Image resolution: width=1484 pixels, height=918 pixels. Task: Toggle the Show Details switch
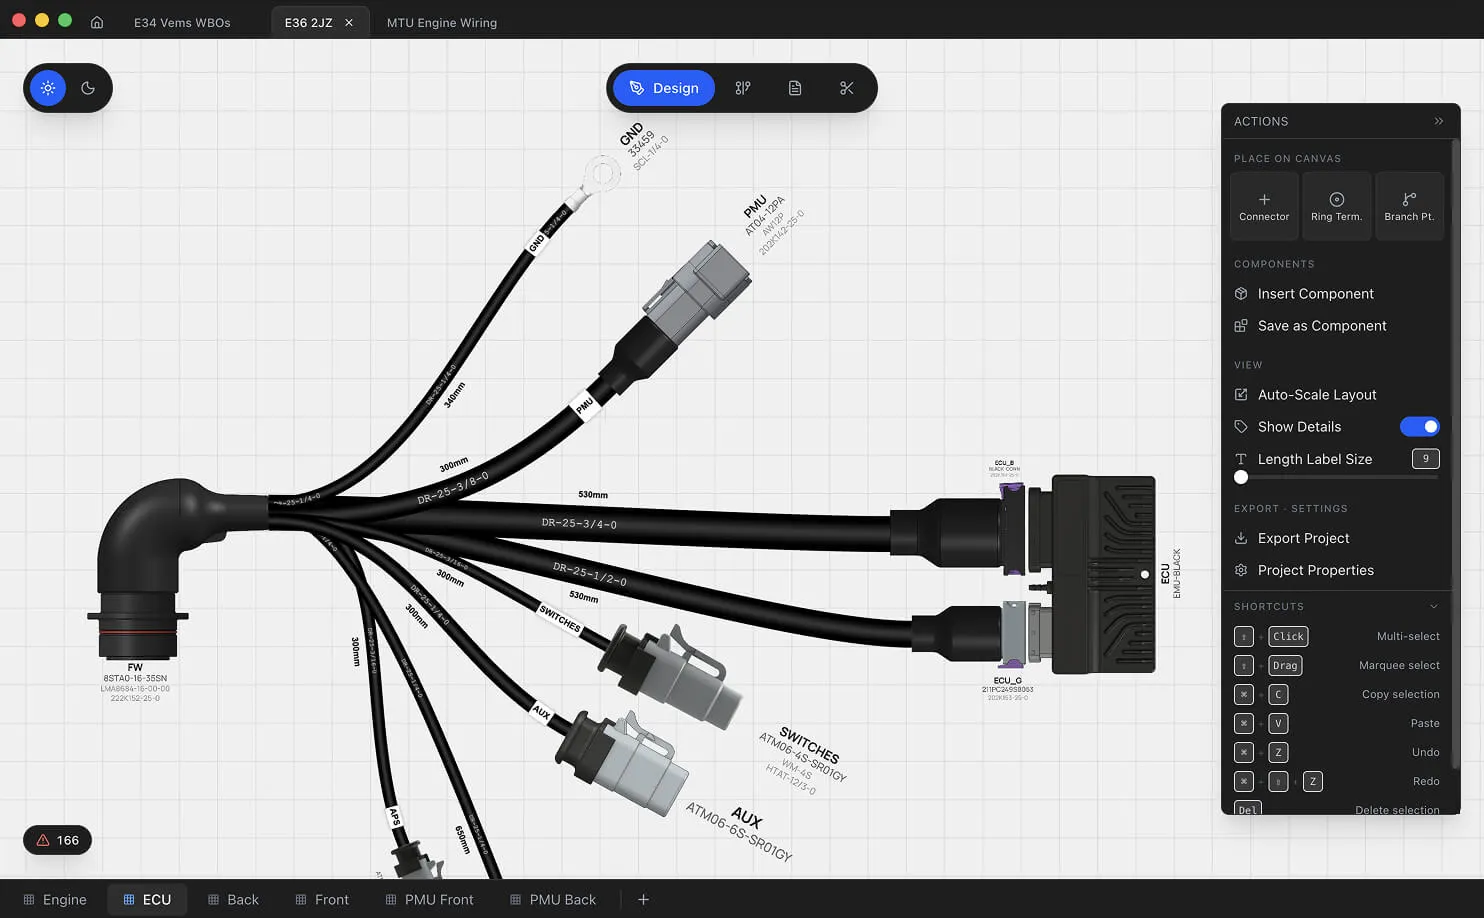pos(1420,427)
